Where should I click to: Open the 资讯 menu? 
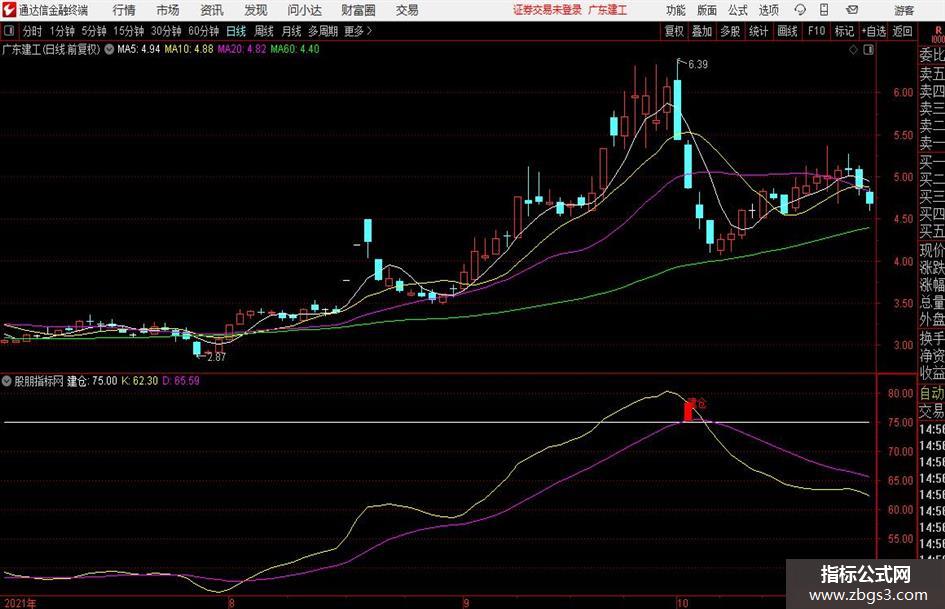(212, 10)
